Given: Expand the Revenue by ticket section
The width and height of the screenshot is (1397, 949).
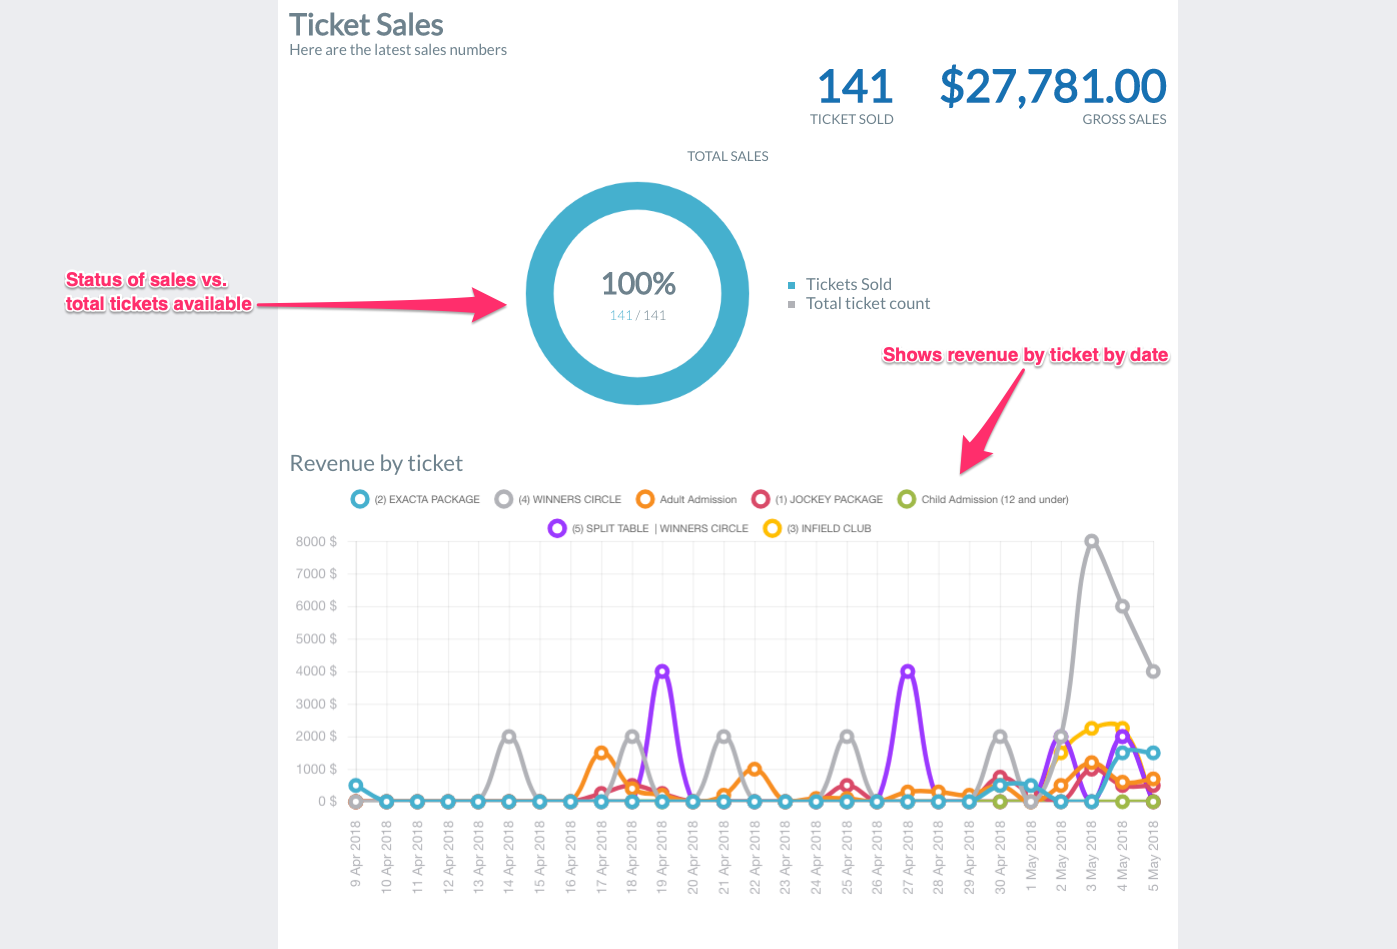Looking at the screenshot, I should tap(376, 463).
